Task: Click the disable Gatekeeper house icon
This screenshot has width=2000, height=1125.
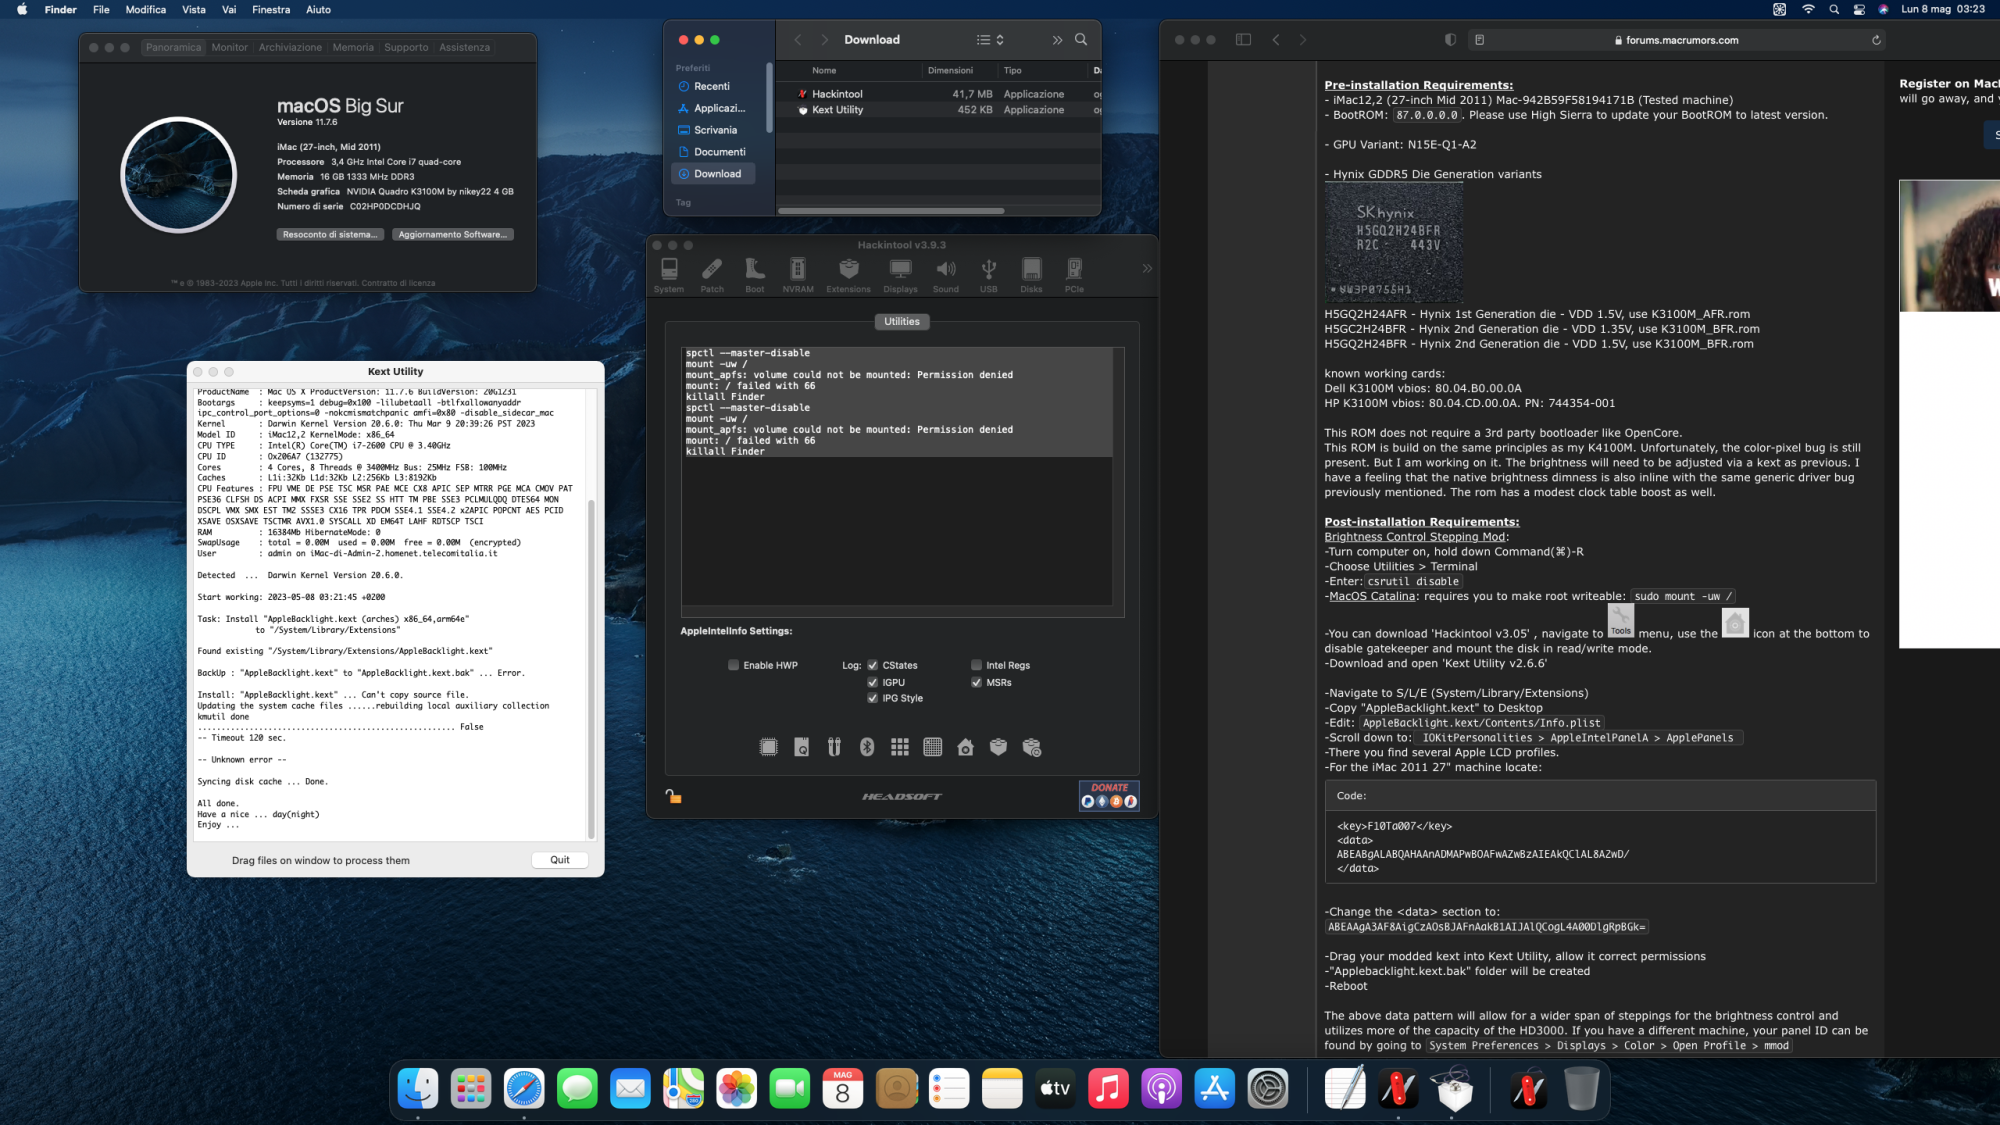Action: coord(965,747)
